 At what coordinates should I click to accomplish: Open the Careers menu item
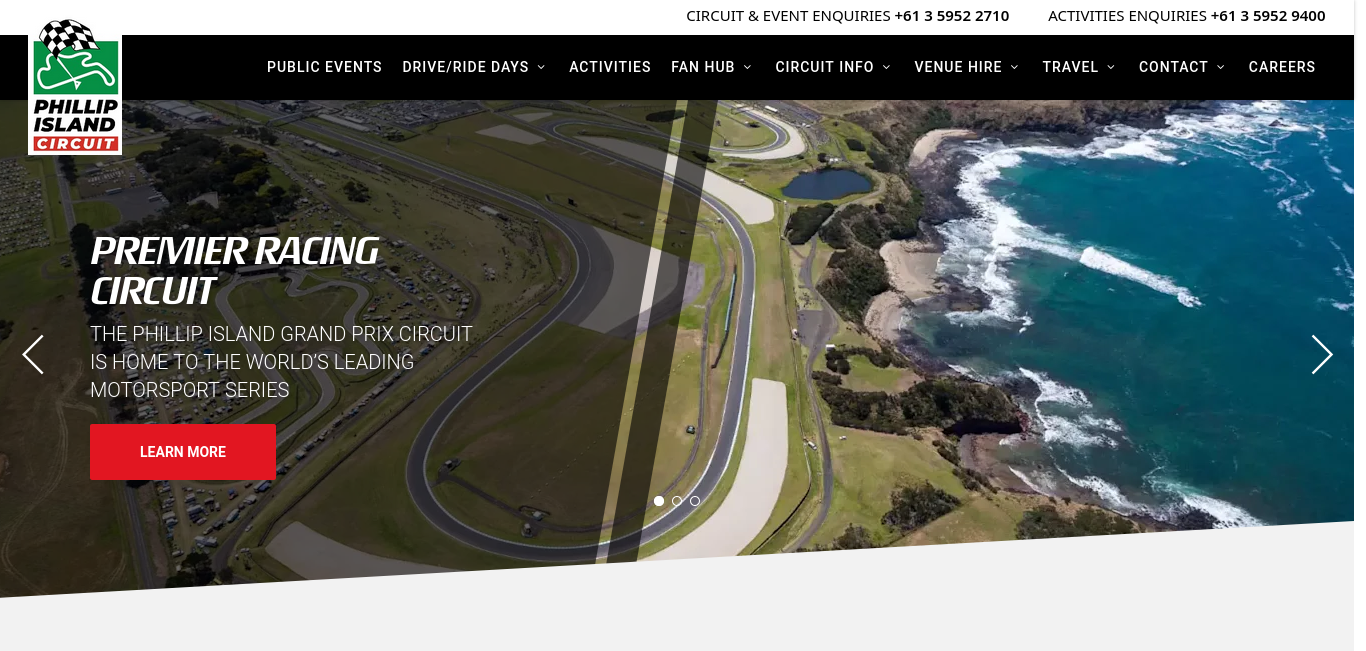click(x=1282, y=67)
